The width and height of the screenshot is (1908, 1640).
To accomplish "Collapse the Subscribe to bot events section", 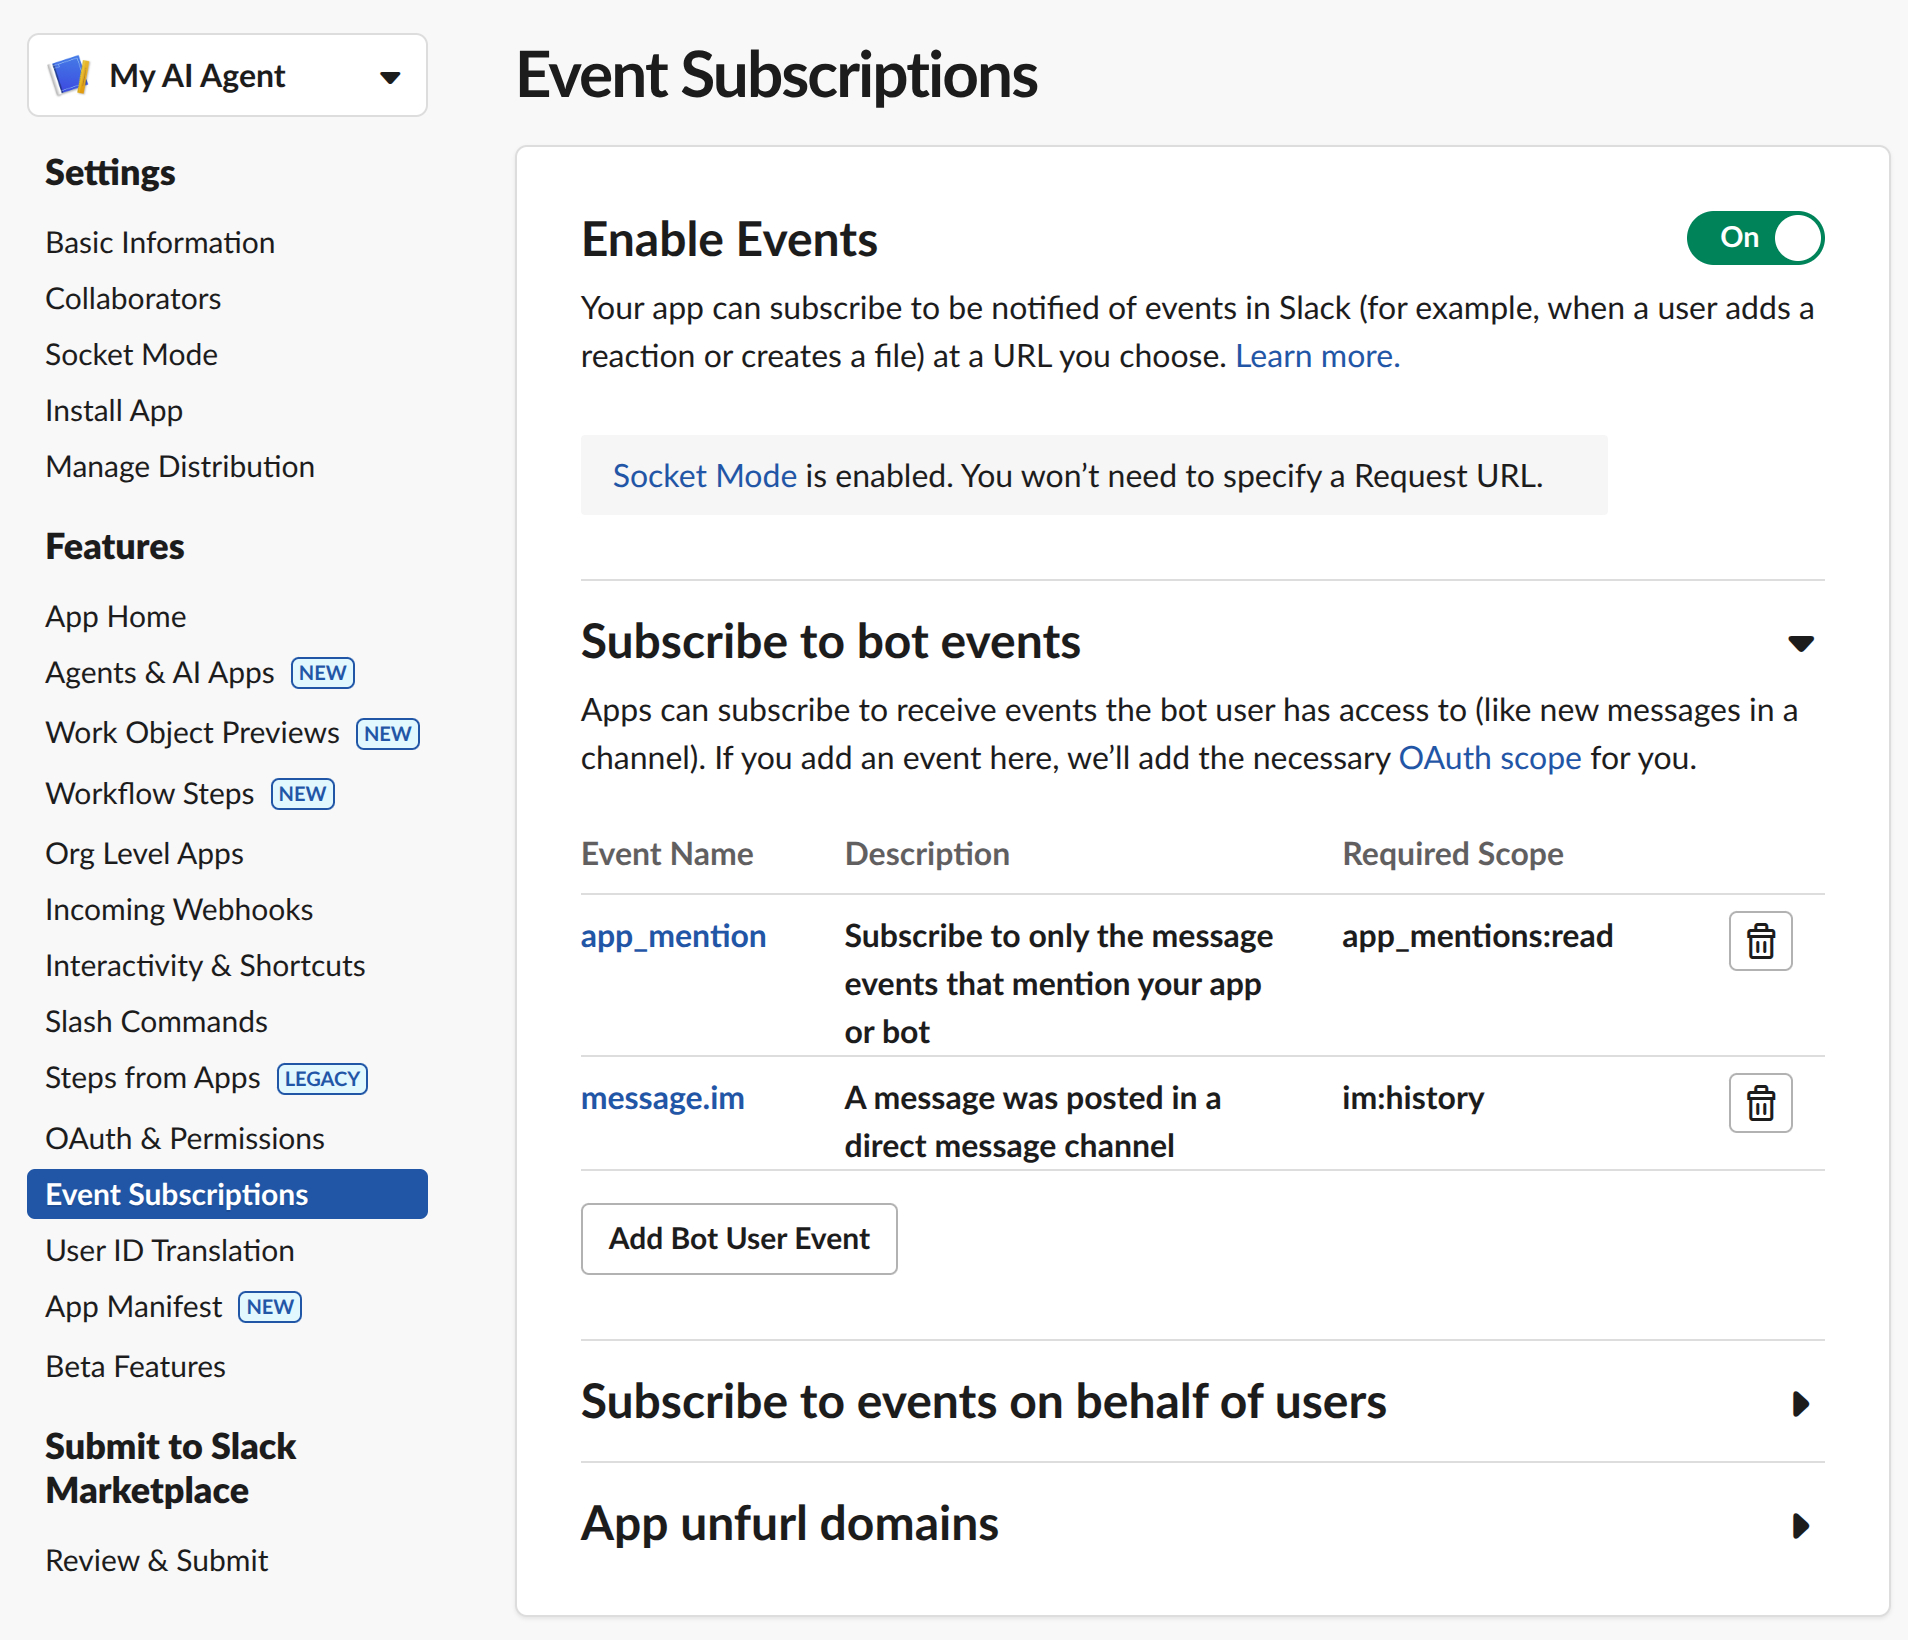I will click(1800, 643).
